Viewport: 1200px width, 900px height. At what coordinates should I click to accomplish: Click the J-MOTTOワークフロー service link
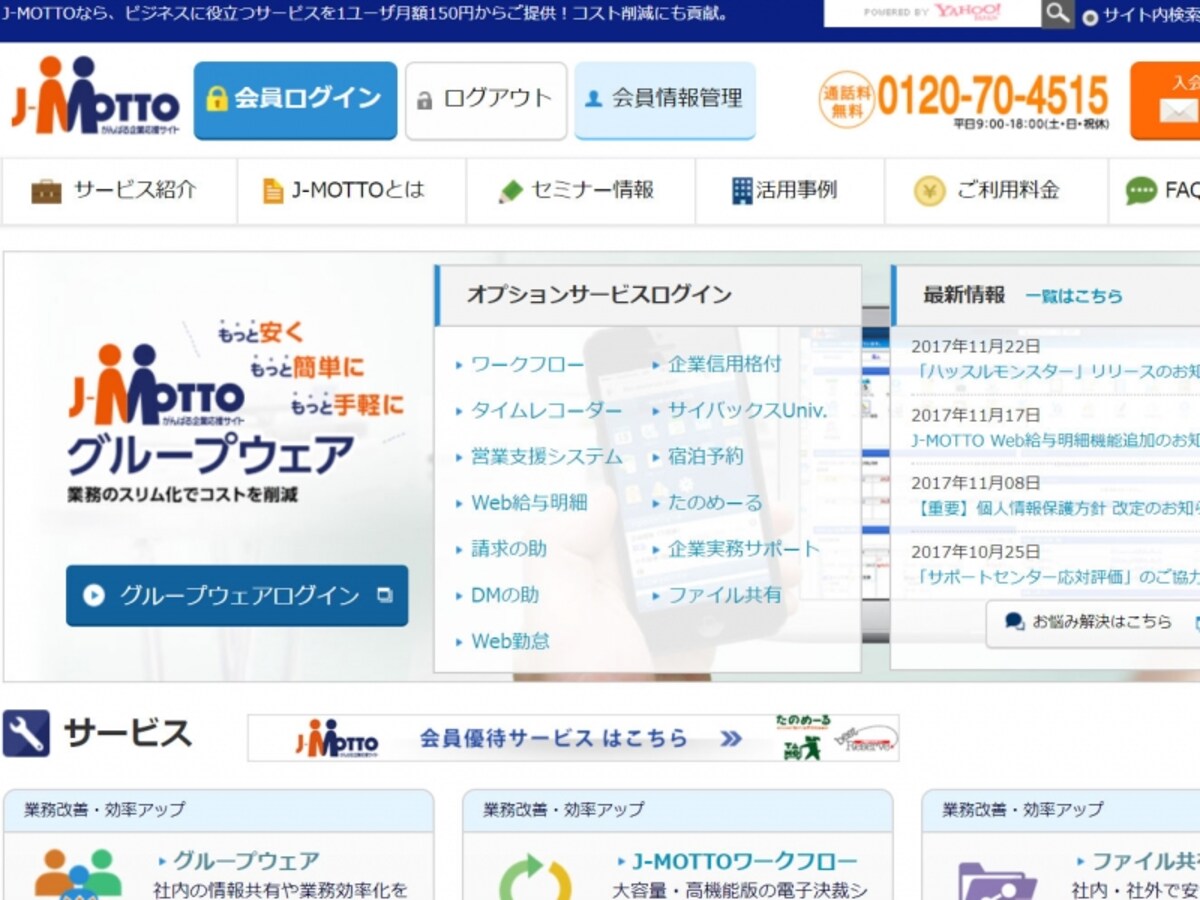(744, 861)
